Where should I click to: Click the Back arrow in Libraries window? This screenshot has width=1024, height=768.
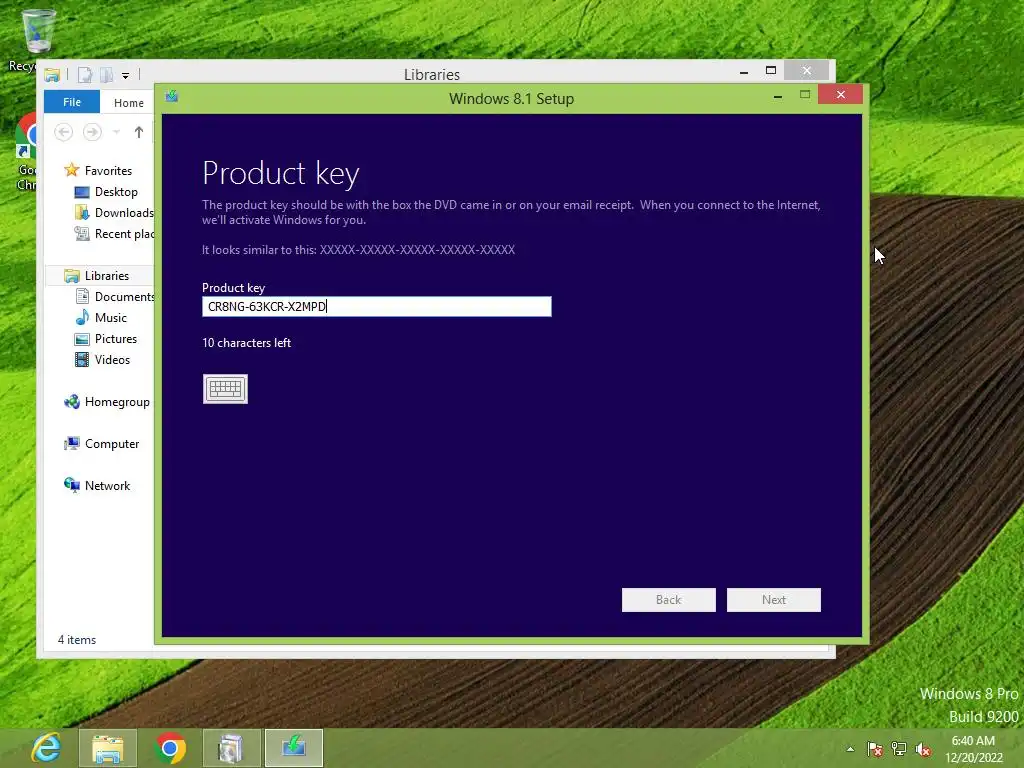tap(63, 132)
